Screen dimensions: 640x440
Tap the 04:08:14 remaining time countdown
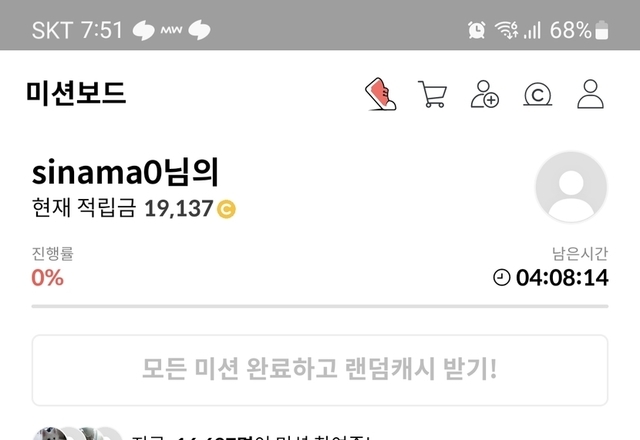point(562,278)
